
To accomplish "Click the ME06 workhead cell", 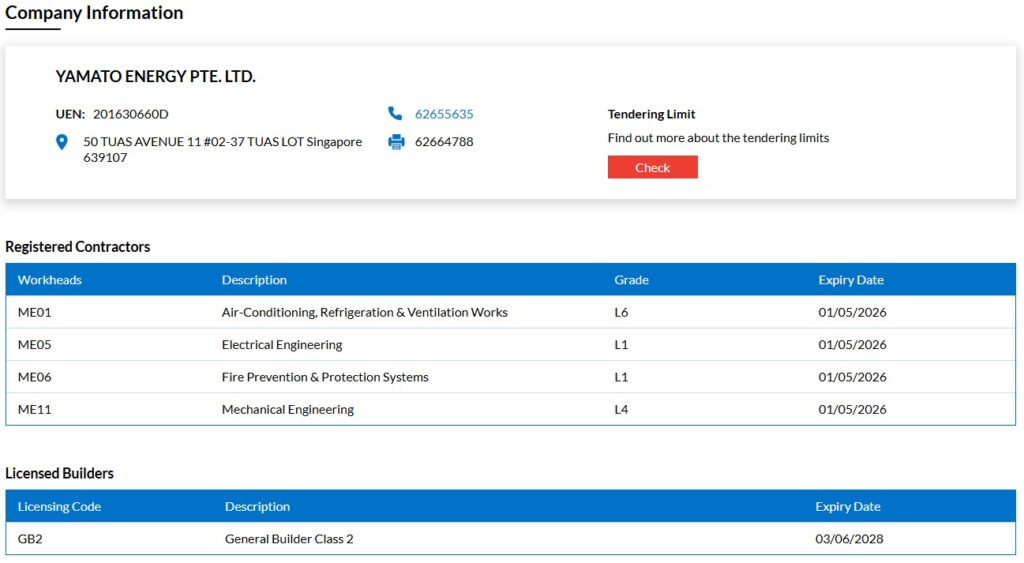I will pos(35,377).
